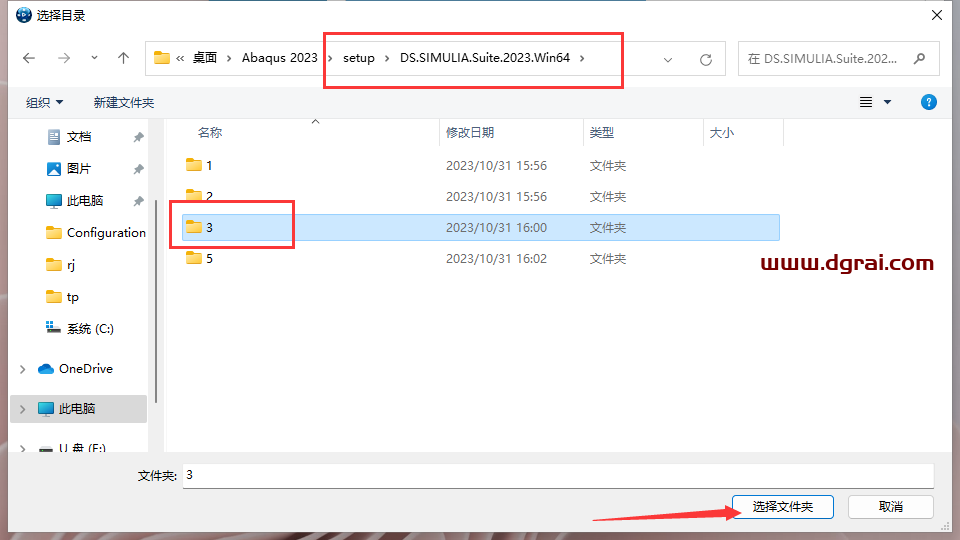Expand chevron after Abaqus 2023 breadcrumb
The width and height of the screenshot is (960, 540).
tap(330, 58)
